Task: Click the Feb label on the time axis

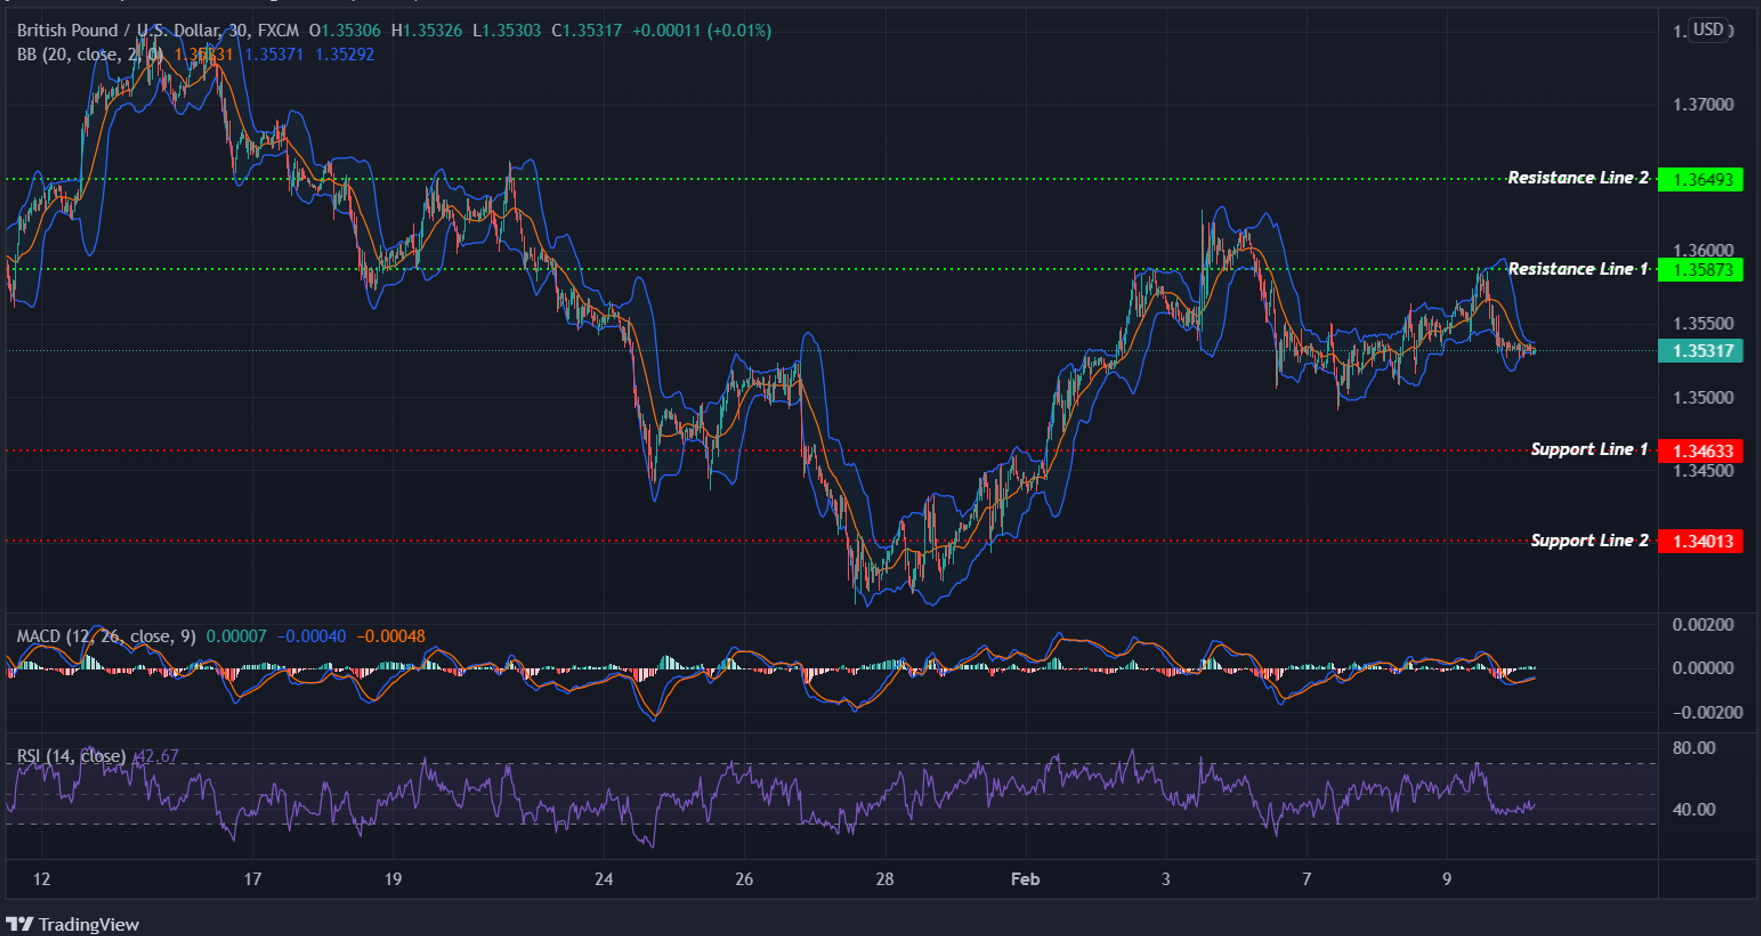Action: click(x=1024, y=879)
